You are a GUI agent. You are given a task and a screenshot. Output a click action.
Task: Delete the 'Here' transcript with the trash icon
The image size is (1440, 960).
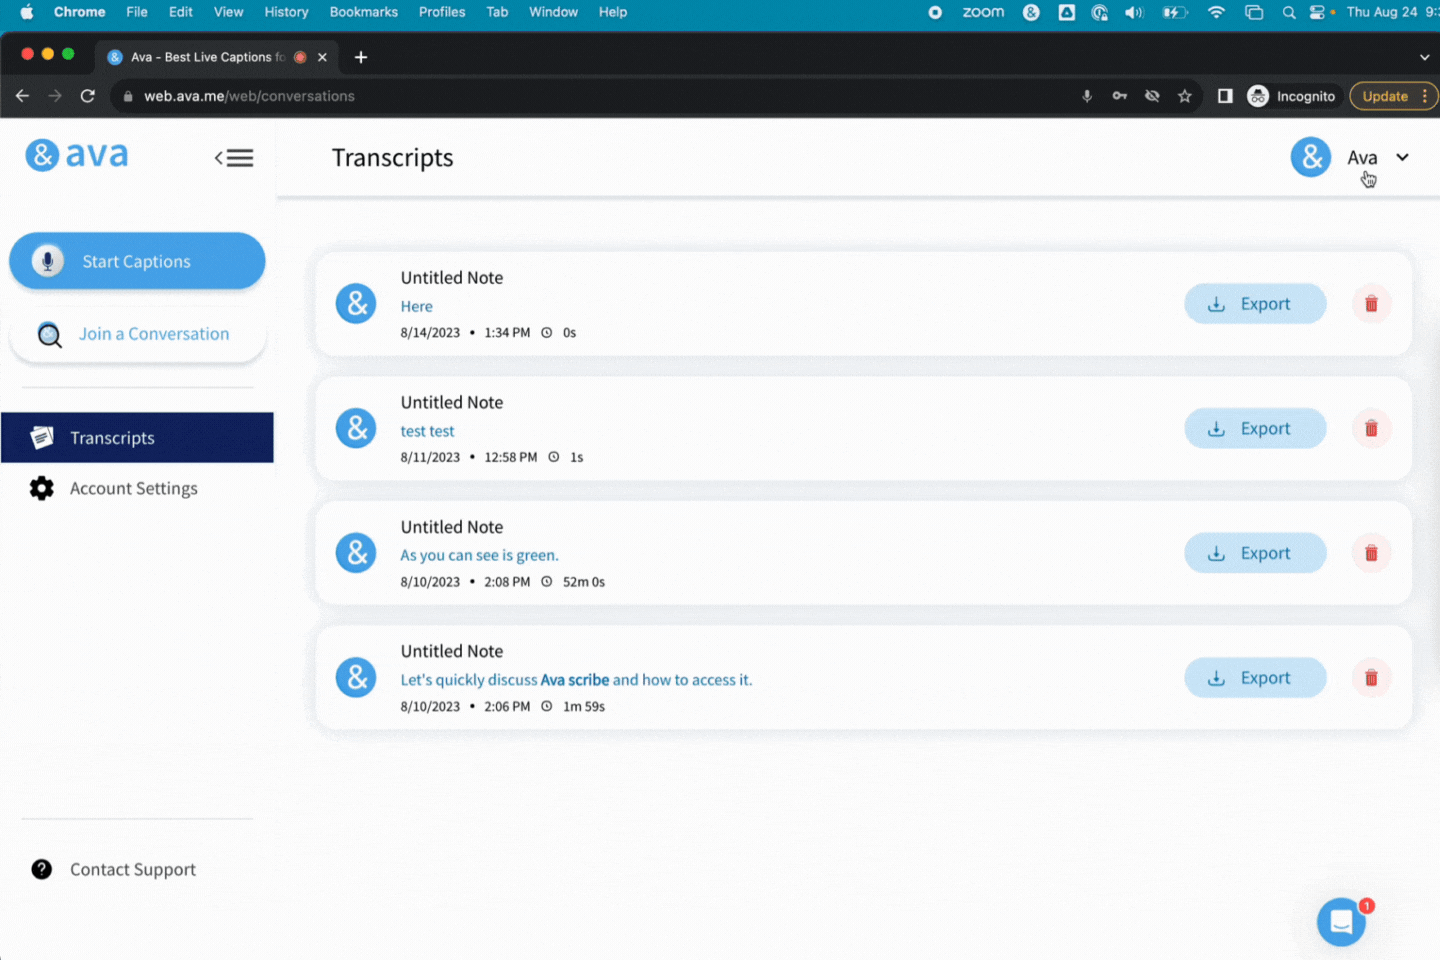pos(1371,304)
